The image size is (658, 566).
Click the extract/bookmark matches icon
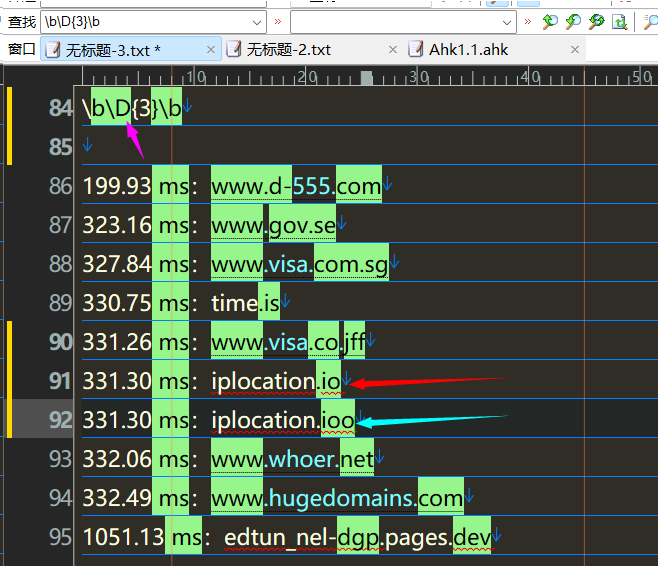click(x=619, y=21)
